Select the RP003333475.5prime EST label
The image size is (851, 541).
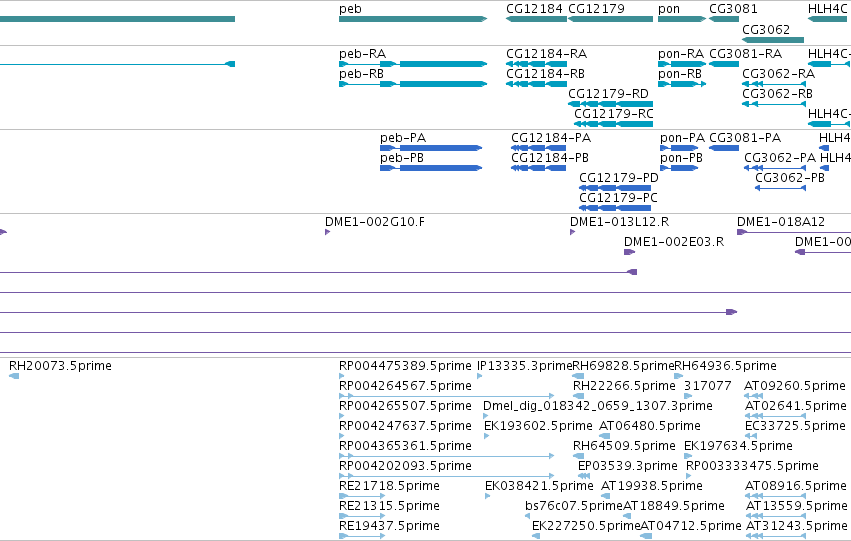tap(752, 466)
